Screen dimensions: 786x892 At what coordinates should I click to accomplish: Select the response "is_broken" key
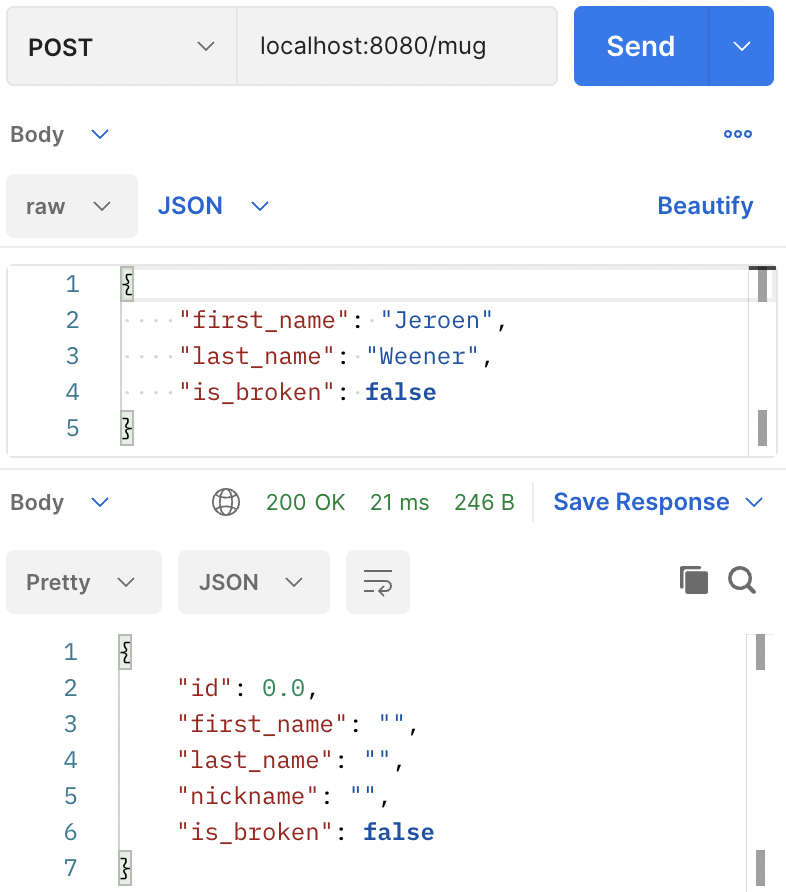click(255, 832)
